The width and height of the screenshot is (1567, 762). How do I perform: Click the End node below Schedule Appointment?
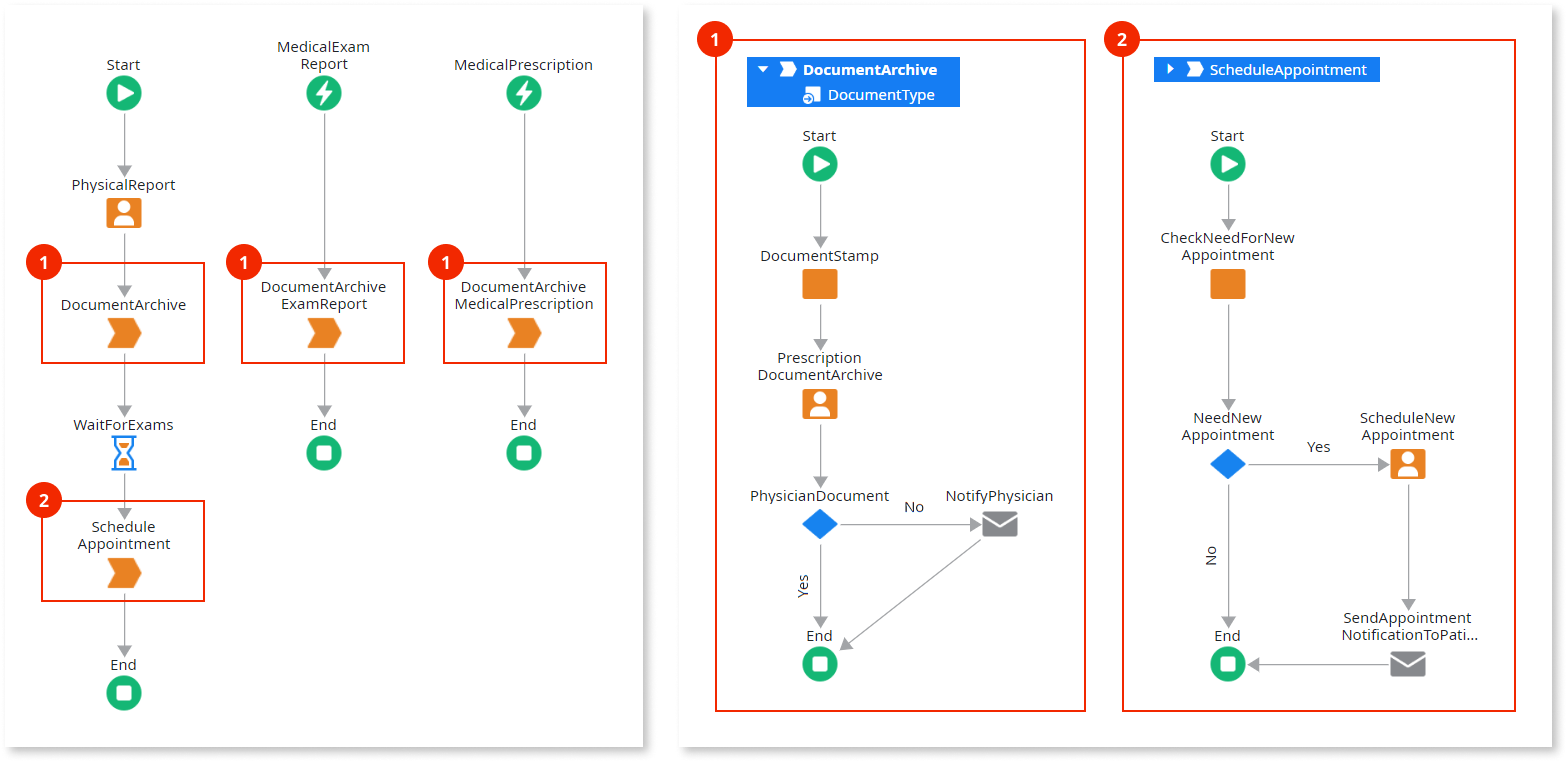click(x=124, y=693)
